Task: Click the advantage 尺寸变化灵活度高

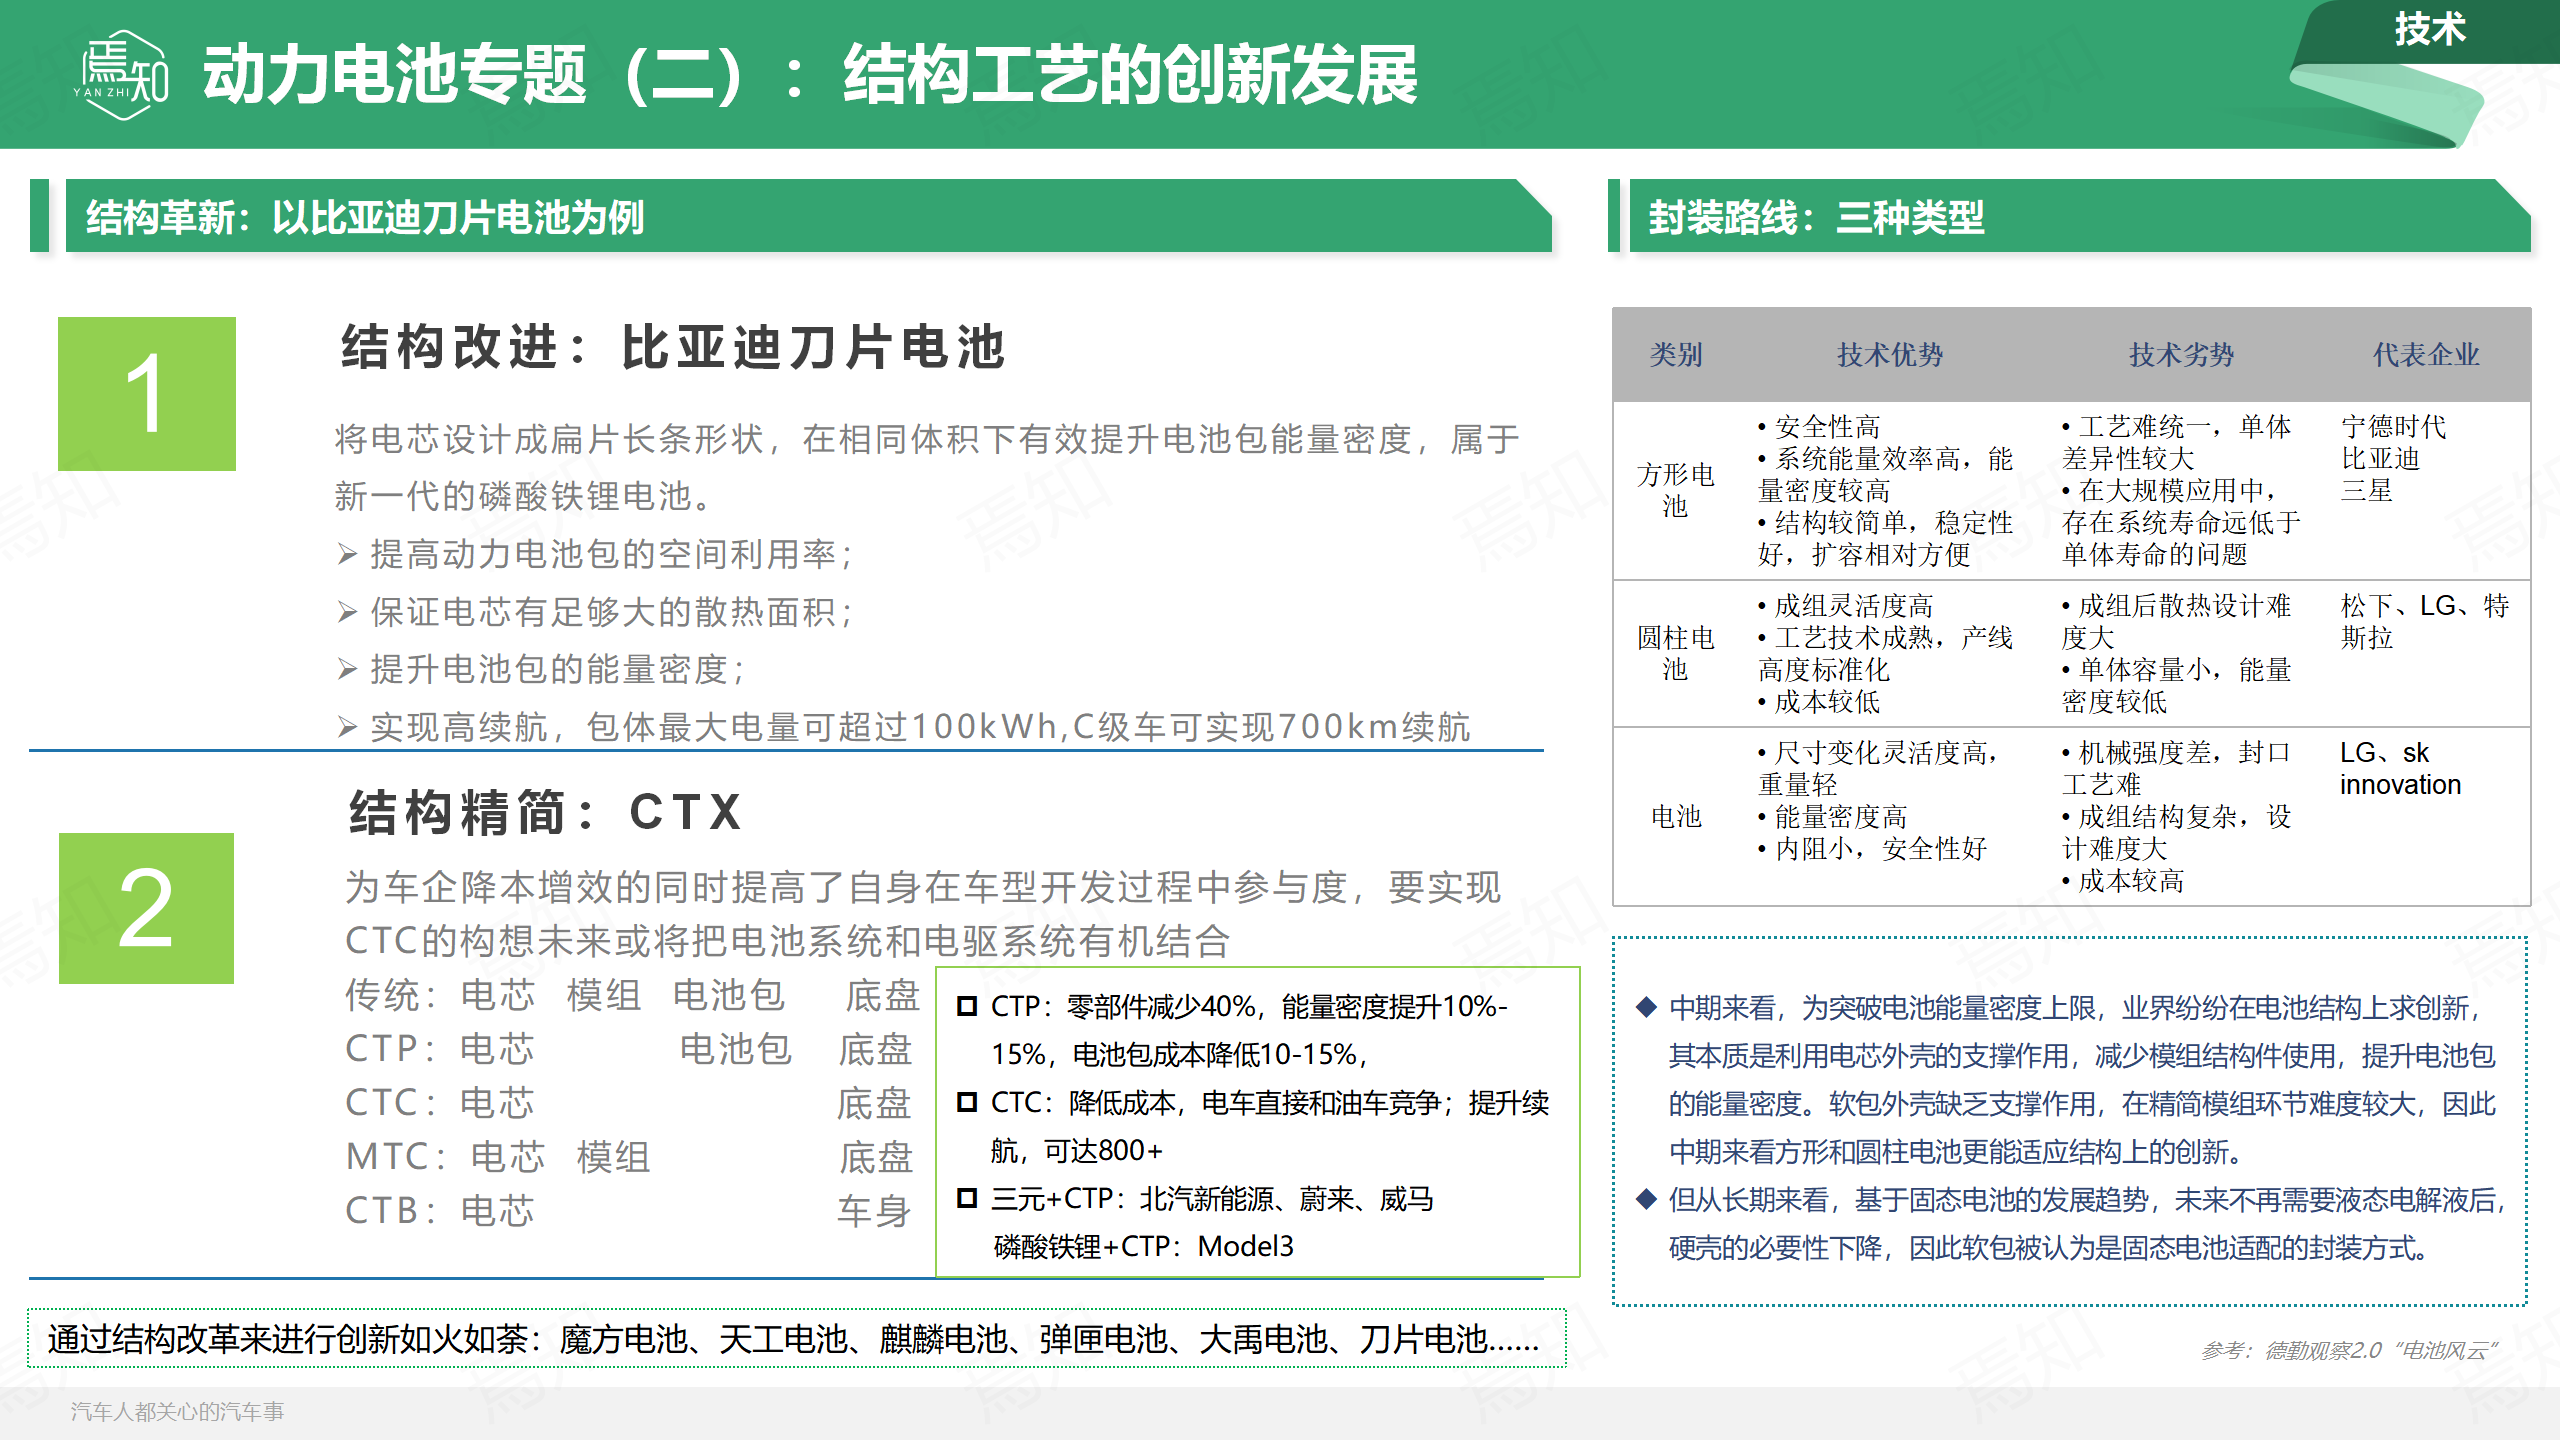Action: [1879, 768]
